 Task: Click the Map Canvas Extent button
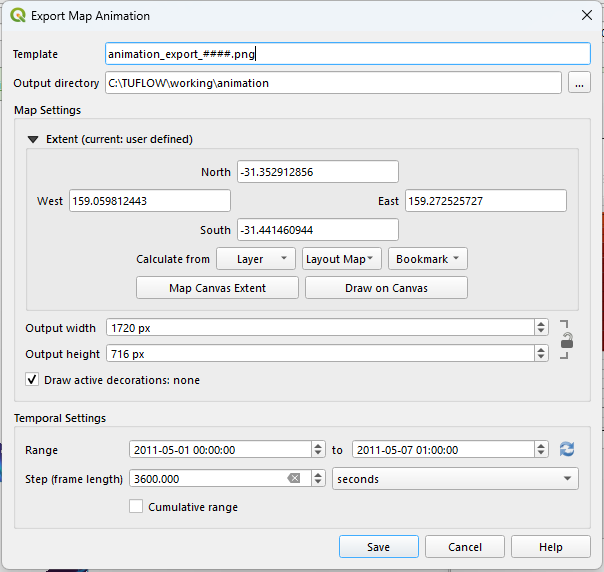coord(217,288)
